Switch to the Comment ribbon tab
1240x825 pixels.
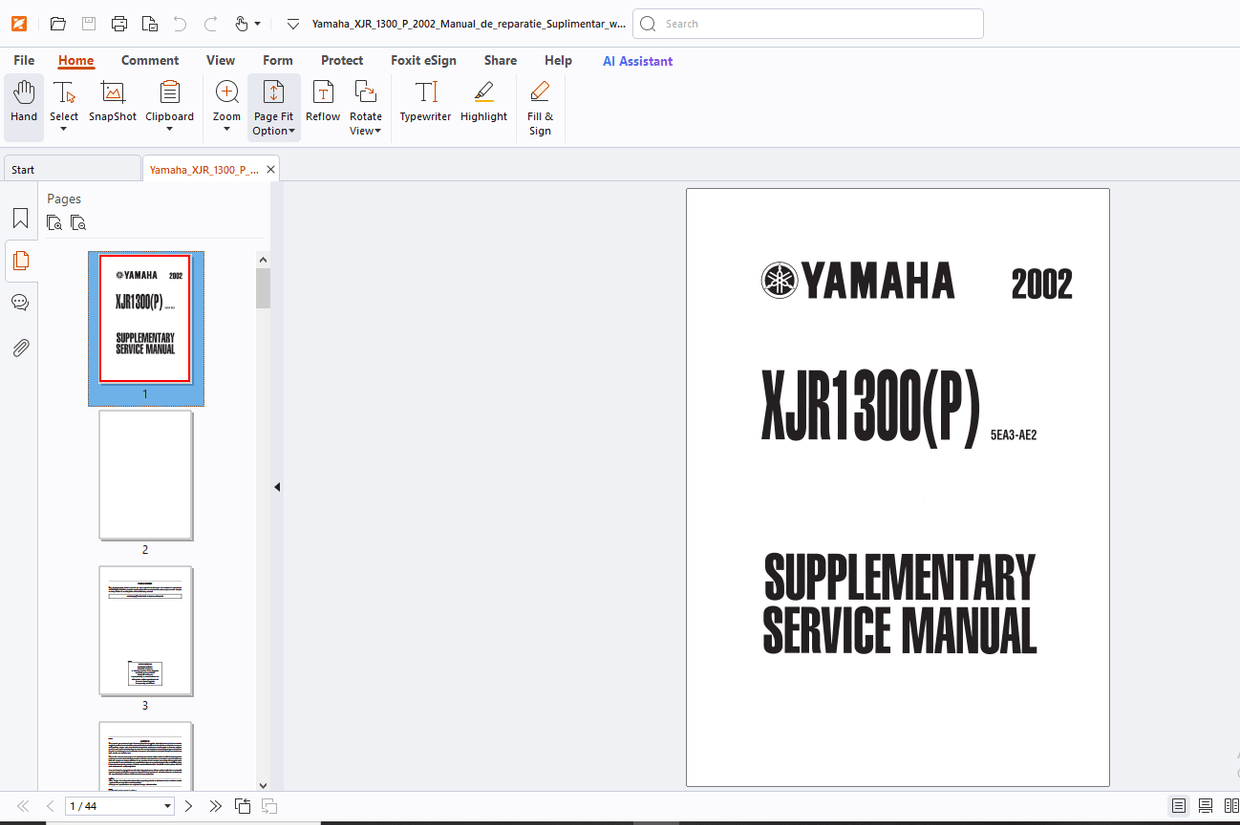click(x=150, y=60)
